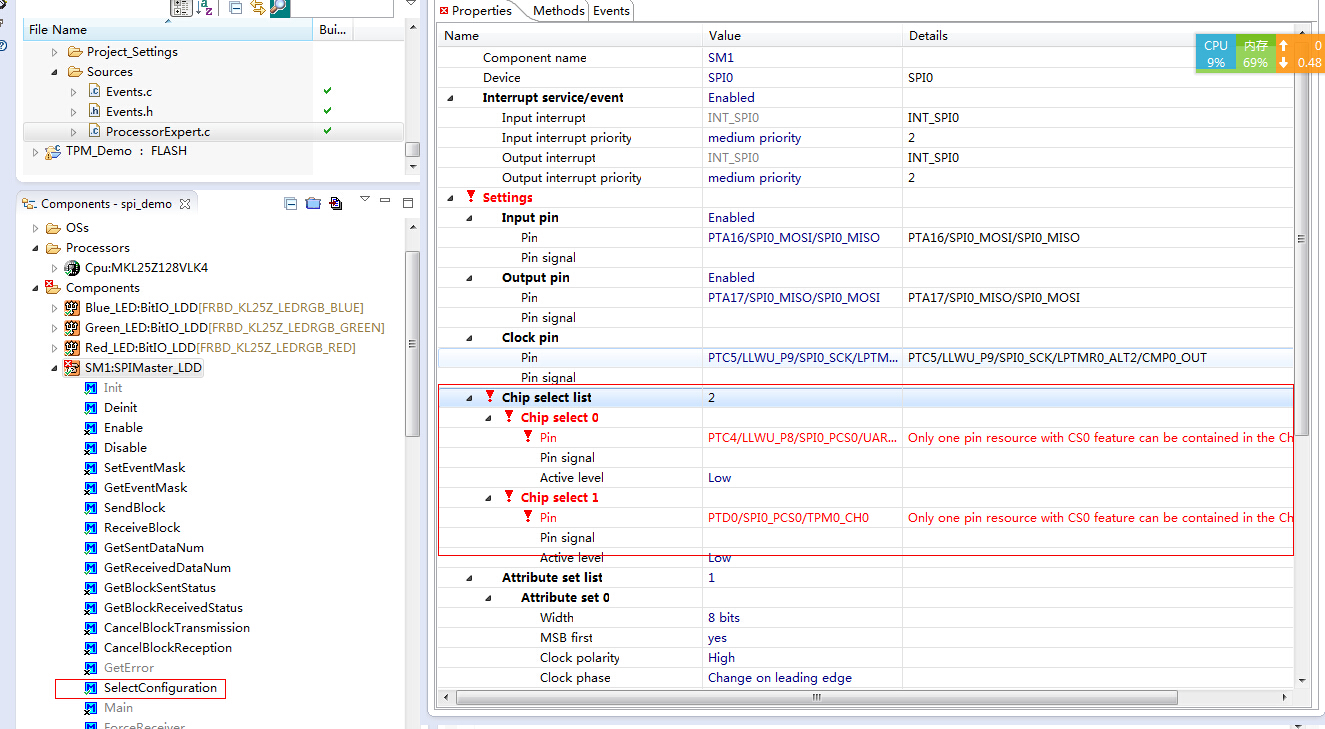The image size is (1325, 729).
Task: Click Clock phase value Change on leading edge
Action: click(x=780, y=678)
